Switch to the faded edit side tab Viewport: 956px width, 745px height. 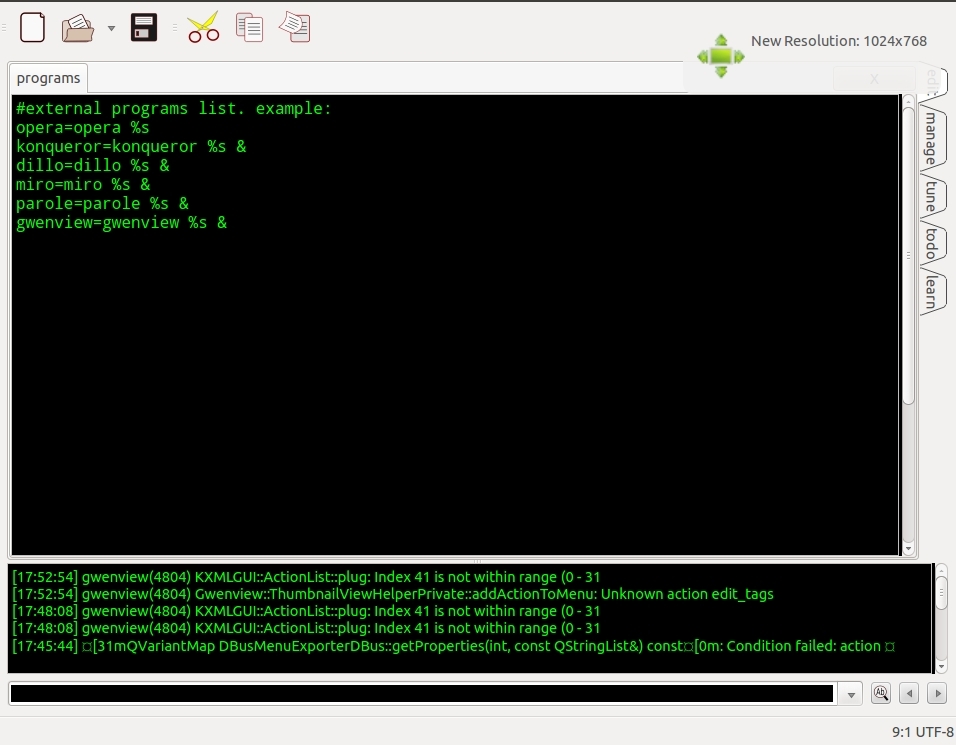coord(932,82)
